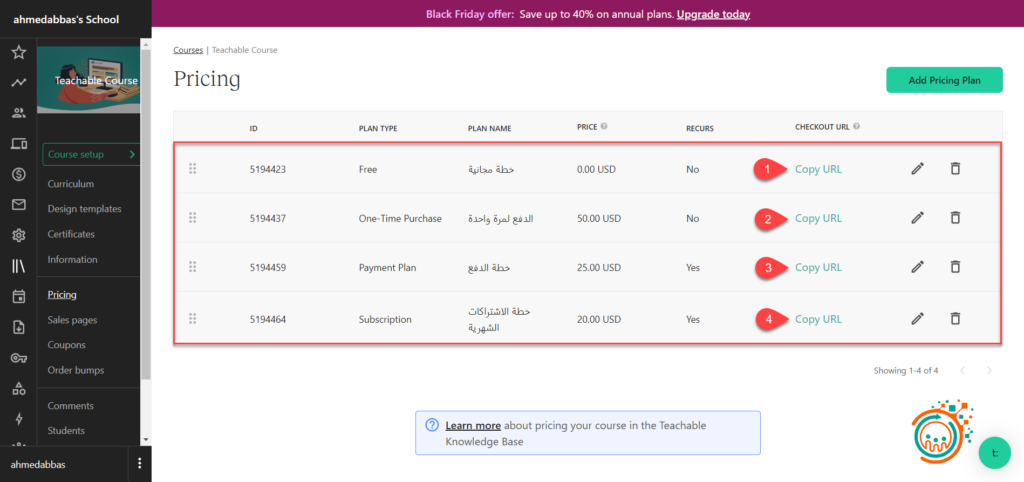Delete the Subscription plan with trash icon
This screenshot has width=1024, height=482.
[x=955, y=318]
